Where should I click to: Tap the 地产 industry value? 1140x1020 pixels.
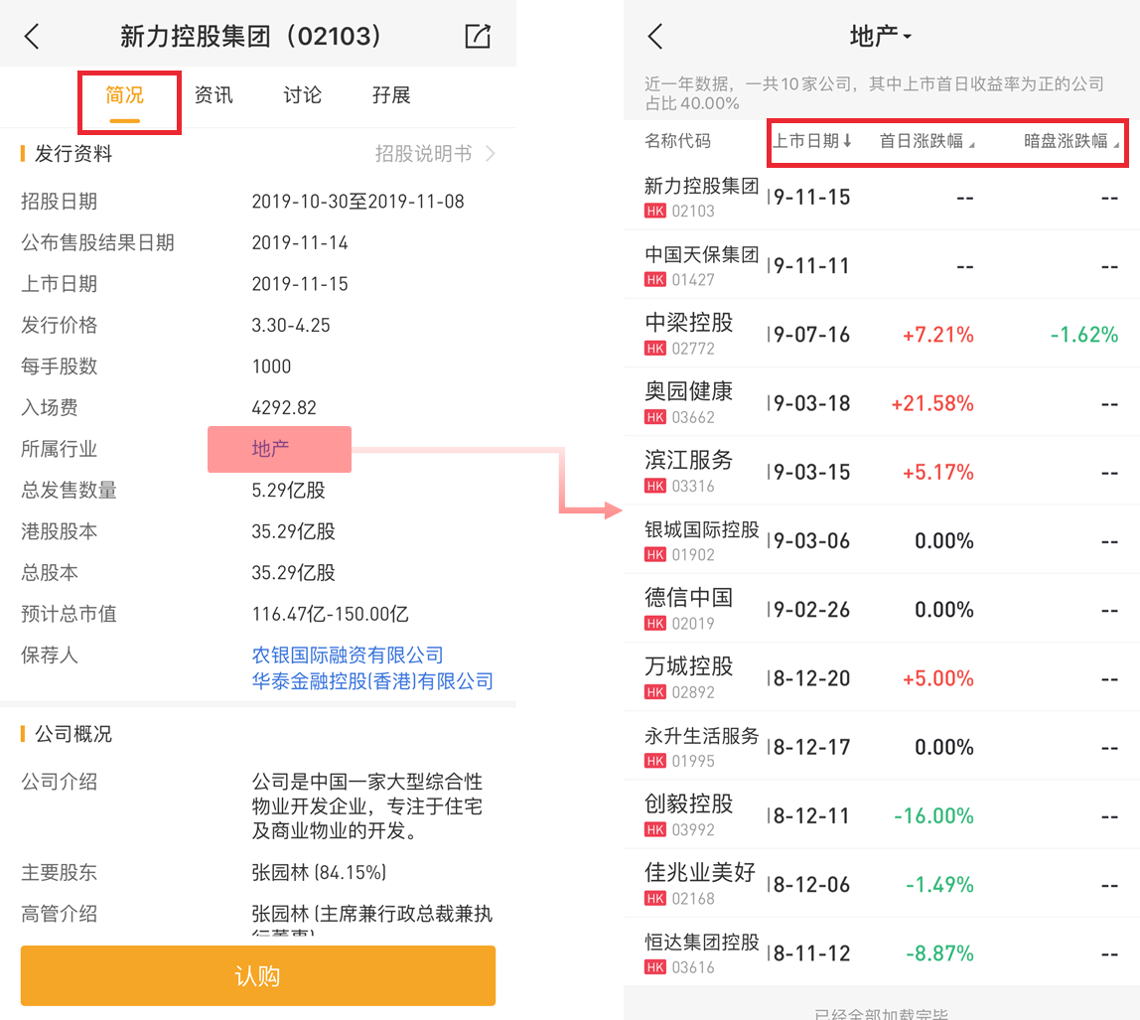[x=270, y=449]
